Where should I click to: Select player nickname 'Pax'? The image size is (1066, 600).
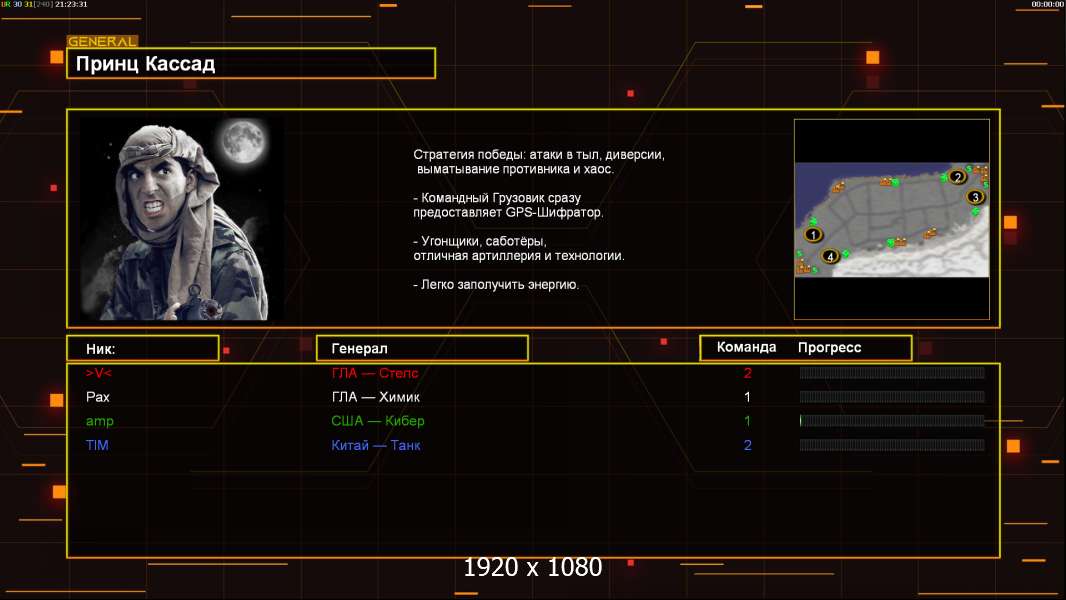[98, 397]
